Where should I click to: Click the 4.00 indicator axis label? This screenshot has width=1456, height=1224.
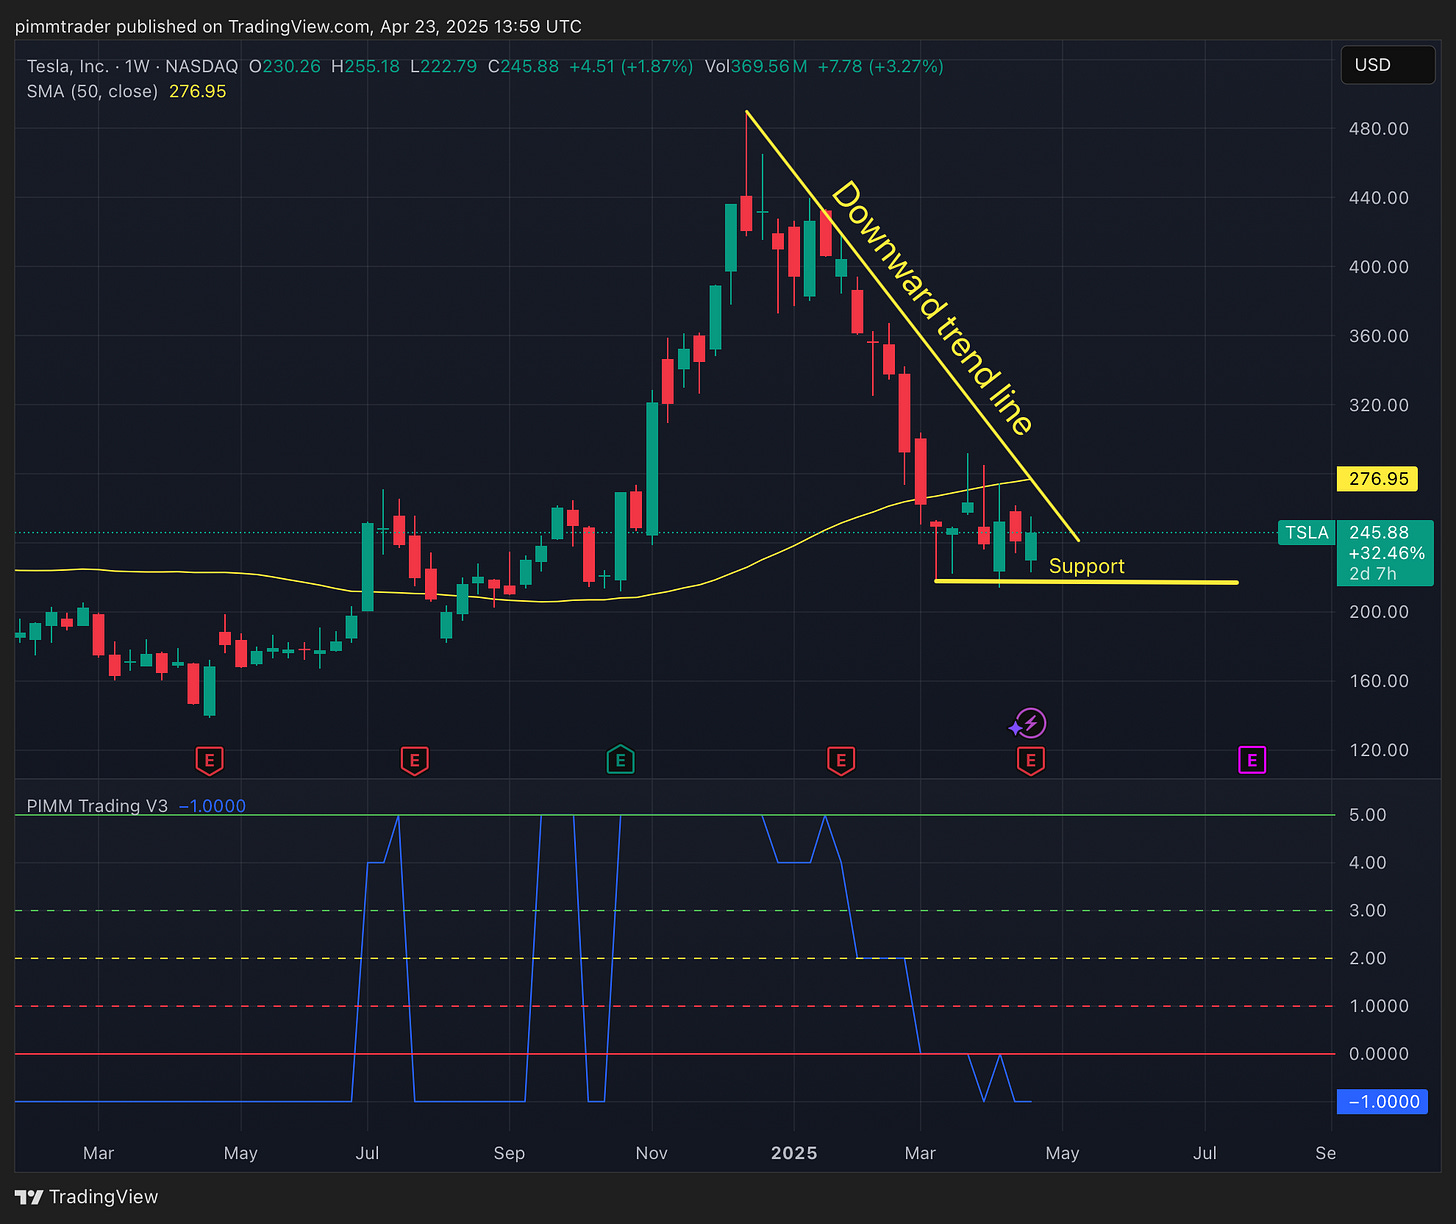1367,863
